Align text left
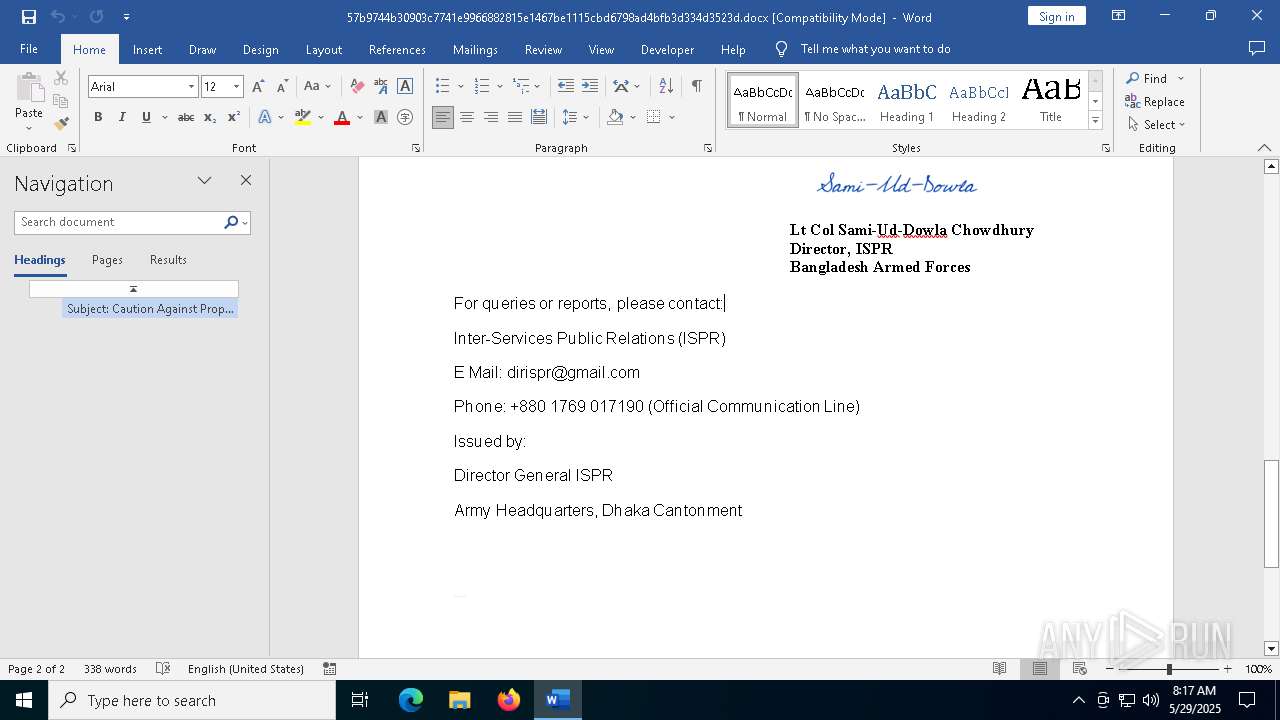The height and width of the screenshot is (720, 1280). click(443, 117)
